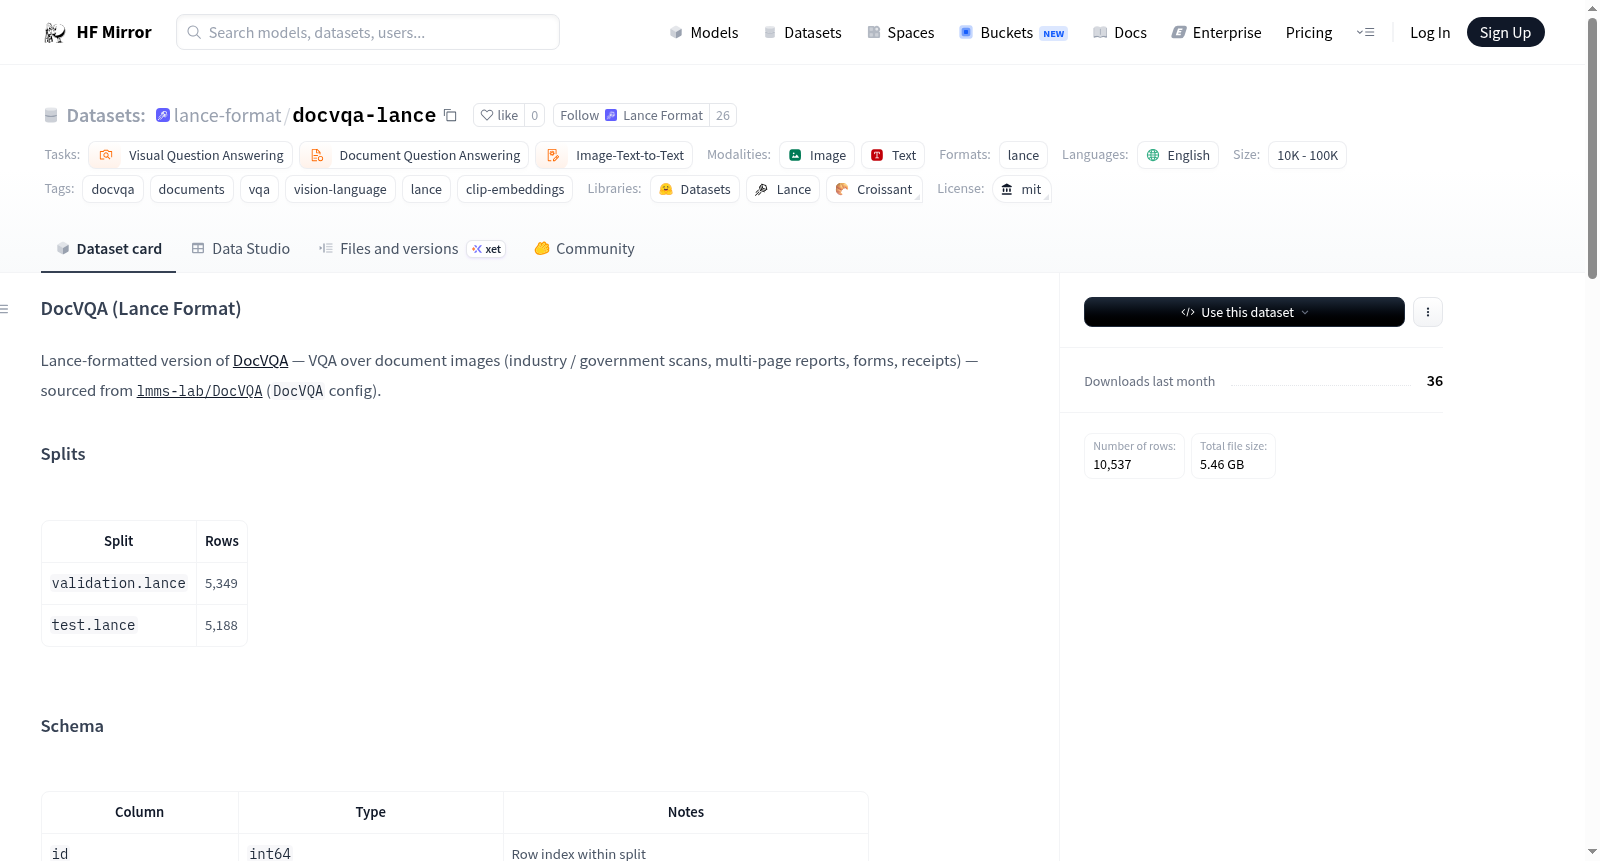Click the Lance library tag
This screenshot has width=1600, height=861.
pos(783,189)
